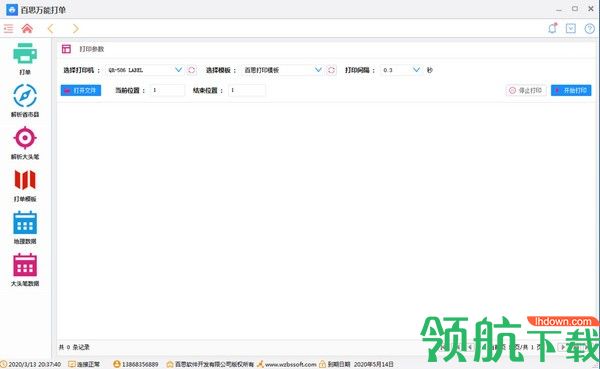This screenshot has height=369, width=600.
Task: Click the 当前位置 input field
Action: 167,90
